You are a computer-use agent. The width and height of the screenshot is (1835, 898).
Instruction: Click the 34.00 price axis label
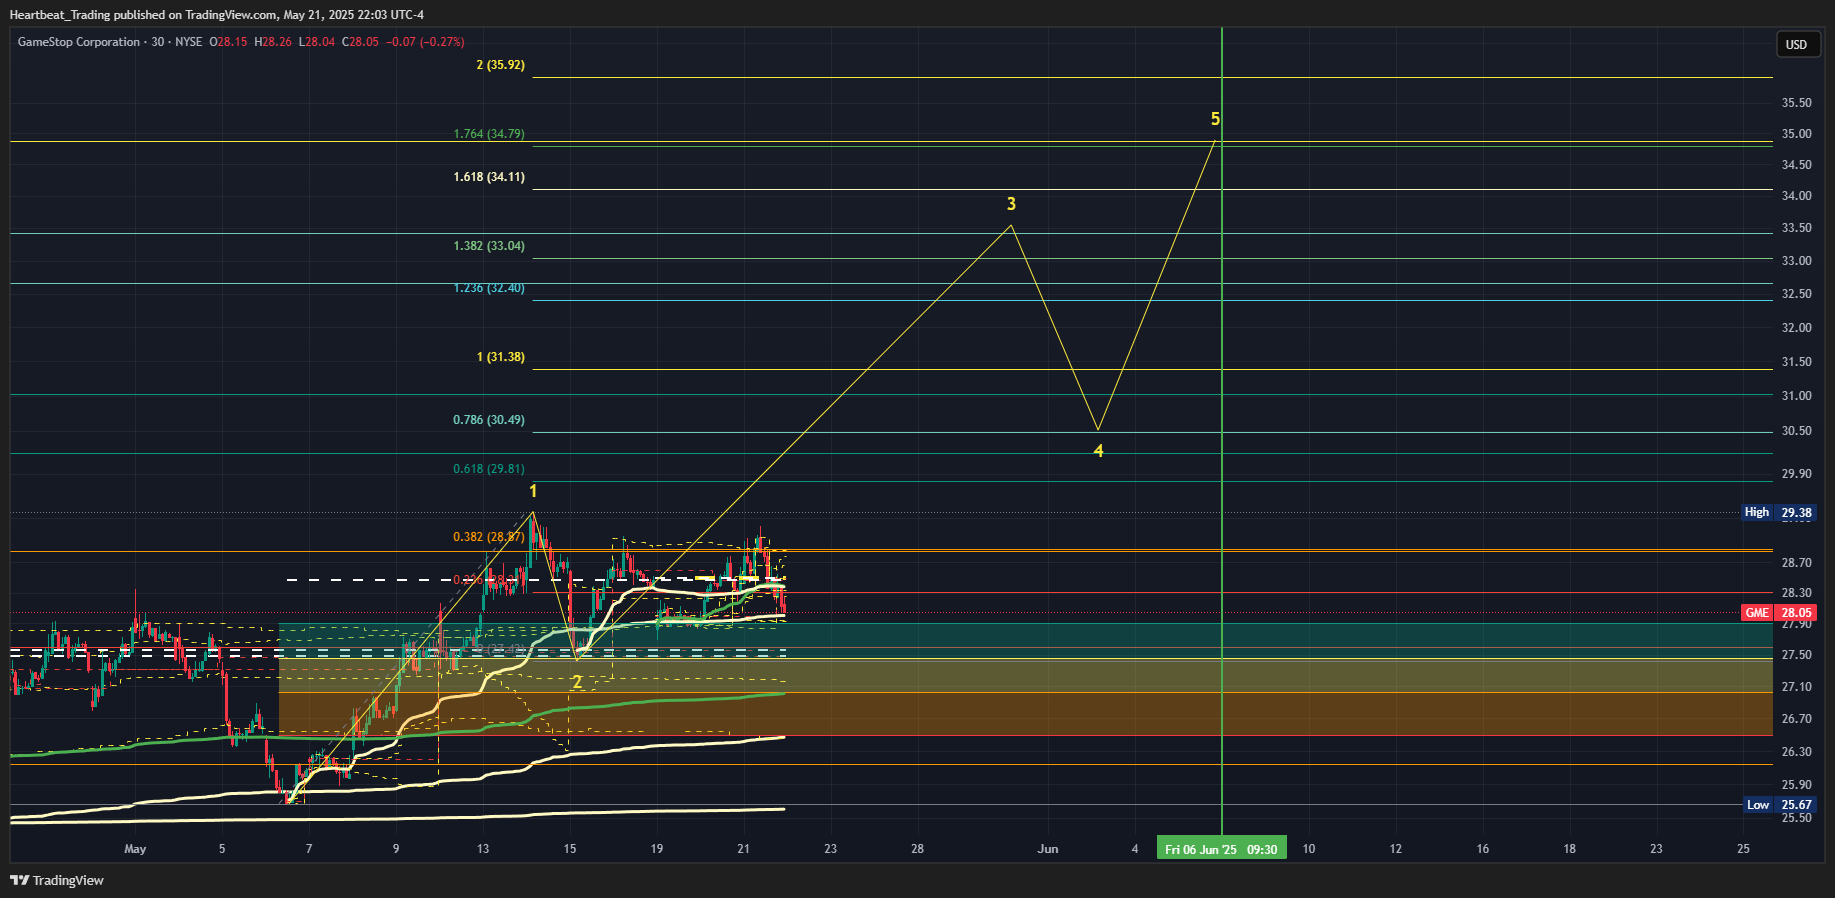click(x=1796, y=196)
